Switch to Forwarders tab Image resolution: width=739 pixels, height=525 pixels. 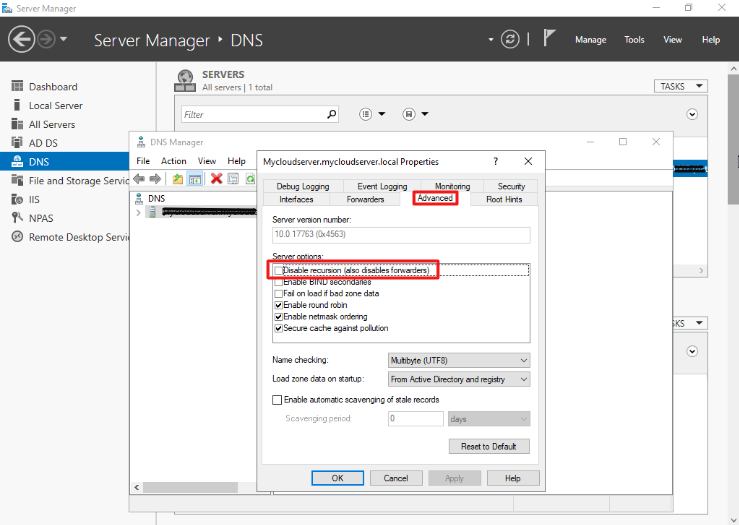point(365,199)
